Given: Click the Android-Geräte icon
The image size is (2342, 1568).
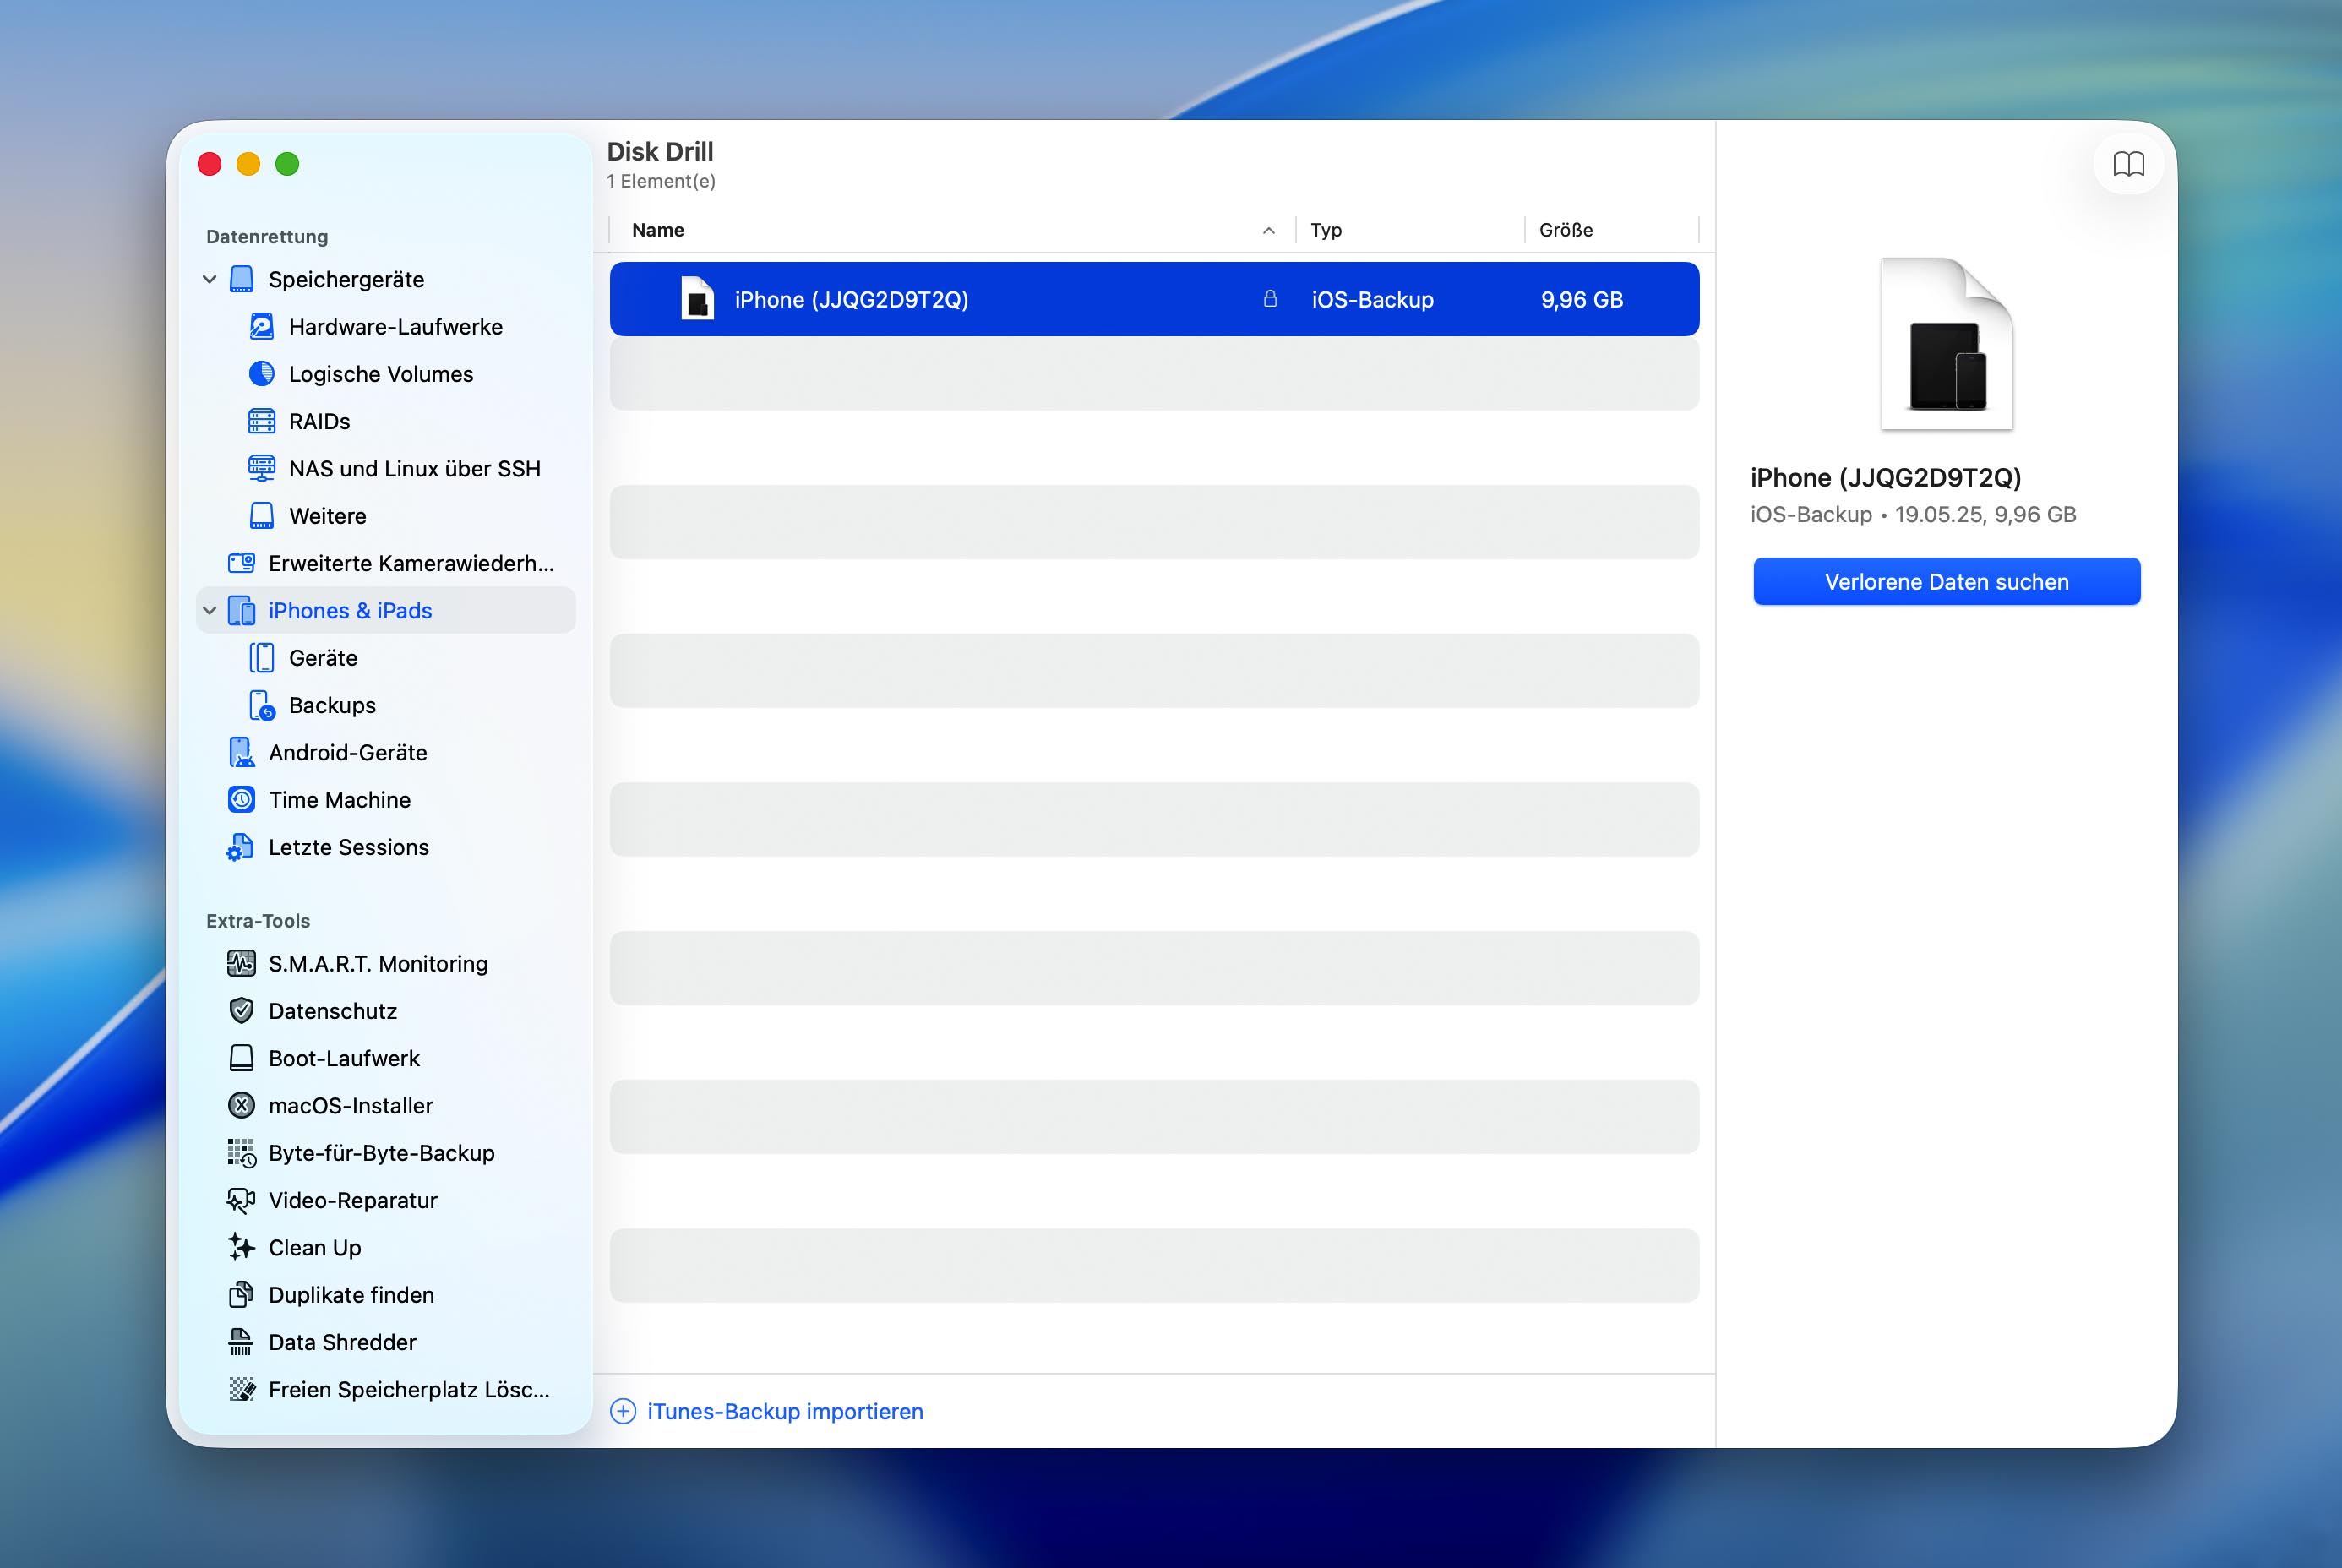Looking at the screenshot, I should pyautogui.click(x=241, y=752).
